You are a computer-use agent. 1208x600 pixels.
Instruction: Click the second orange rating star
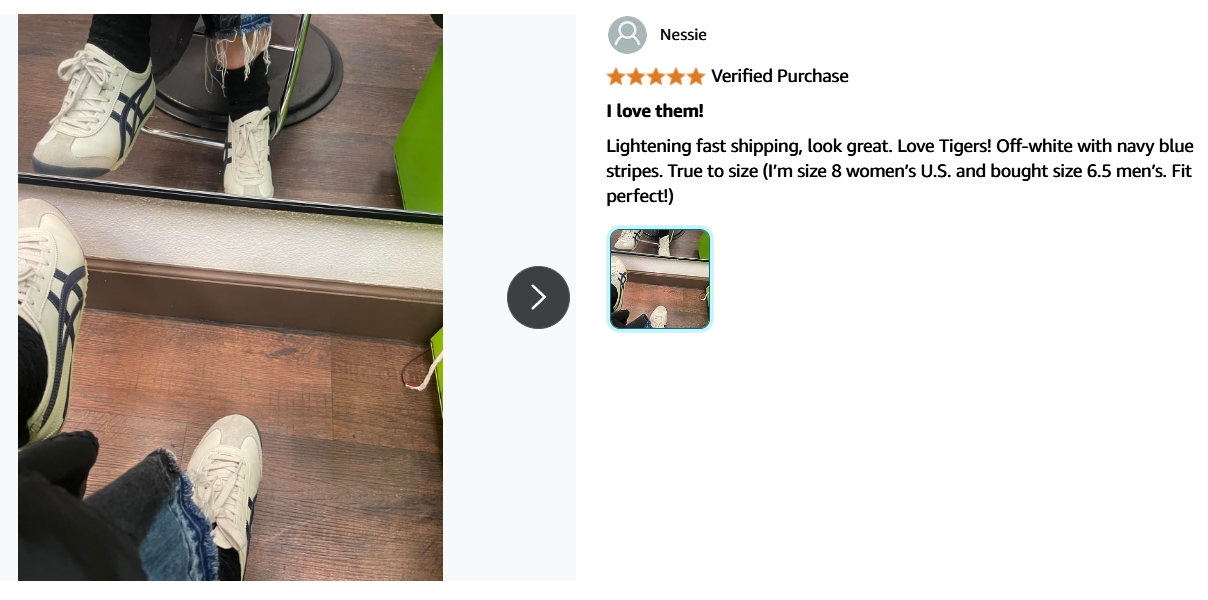pos(636,76)
